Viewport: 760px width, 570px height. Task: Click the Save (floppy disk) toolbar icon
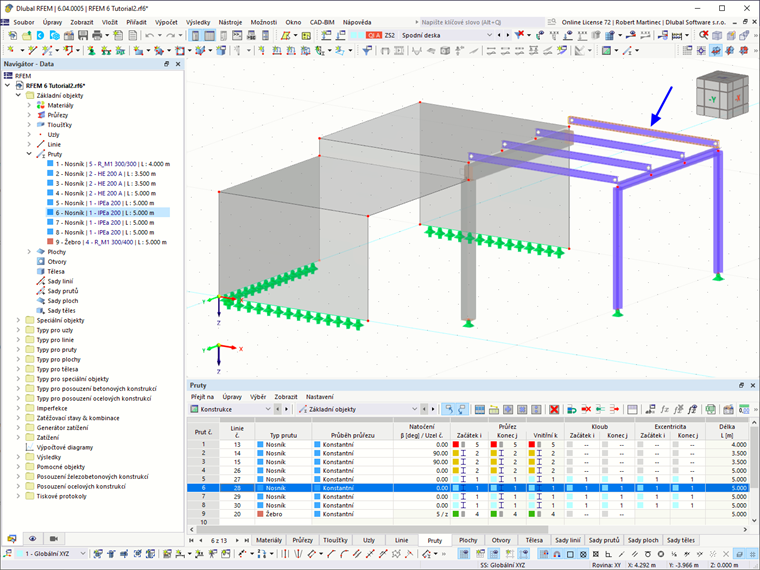click(83, 35)
